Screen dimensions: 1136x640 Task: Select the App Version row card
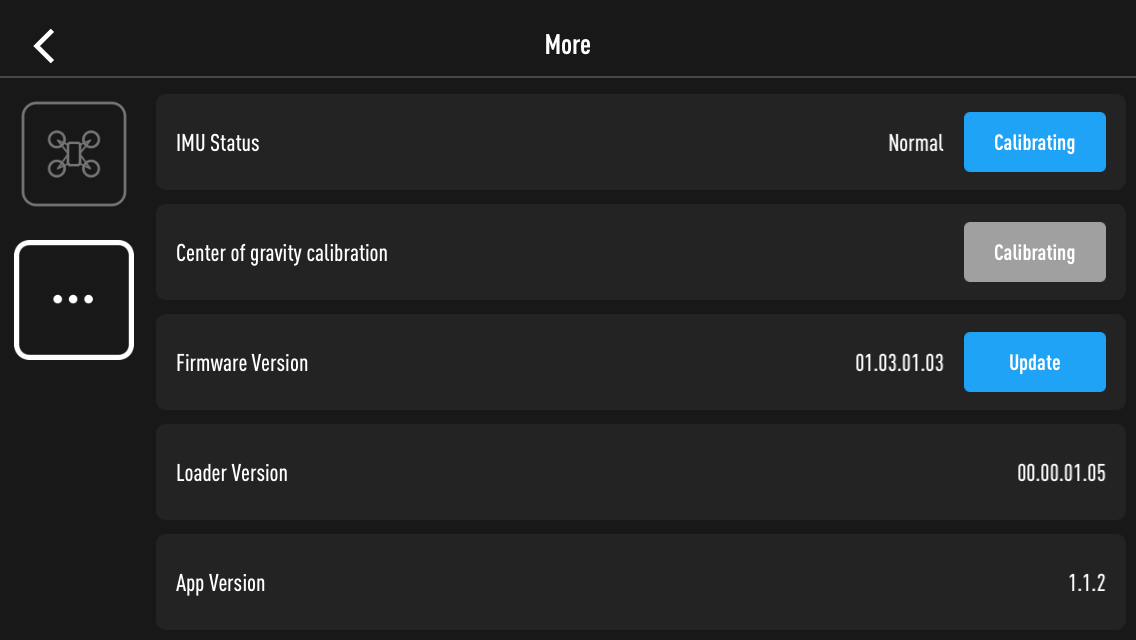click(x=640, y=583)
